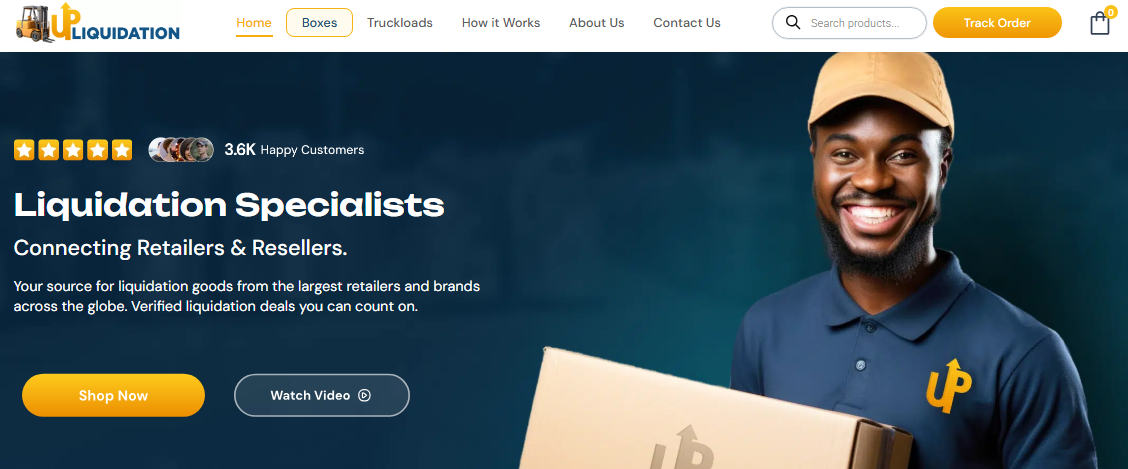Click the forklift icon in the logo
1128x469 pixels.
coord(33,22)
